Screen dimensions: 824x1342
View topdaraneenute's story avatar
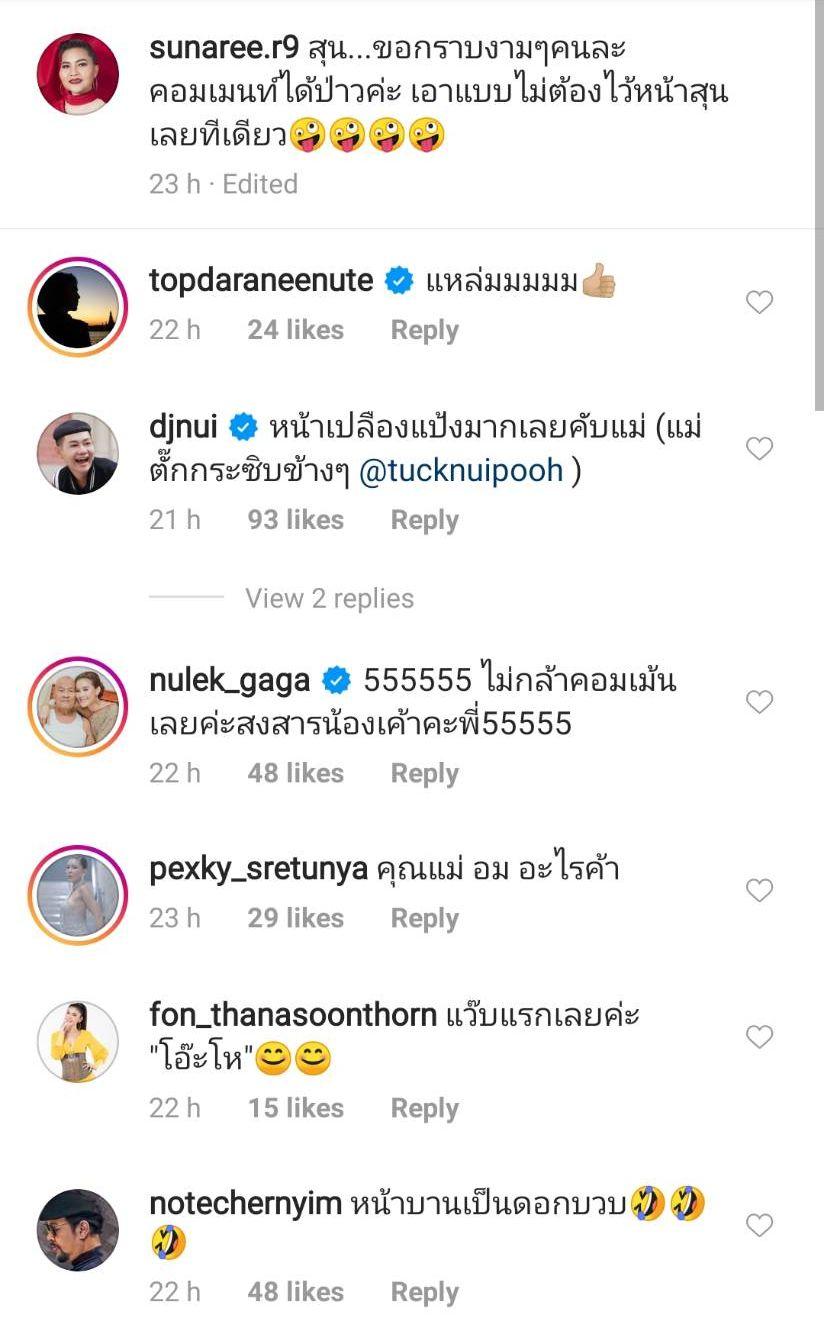[78, 306]
